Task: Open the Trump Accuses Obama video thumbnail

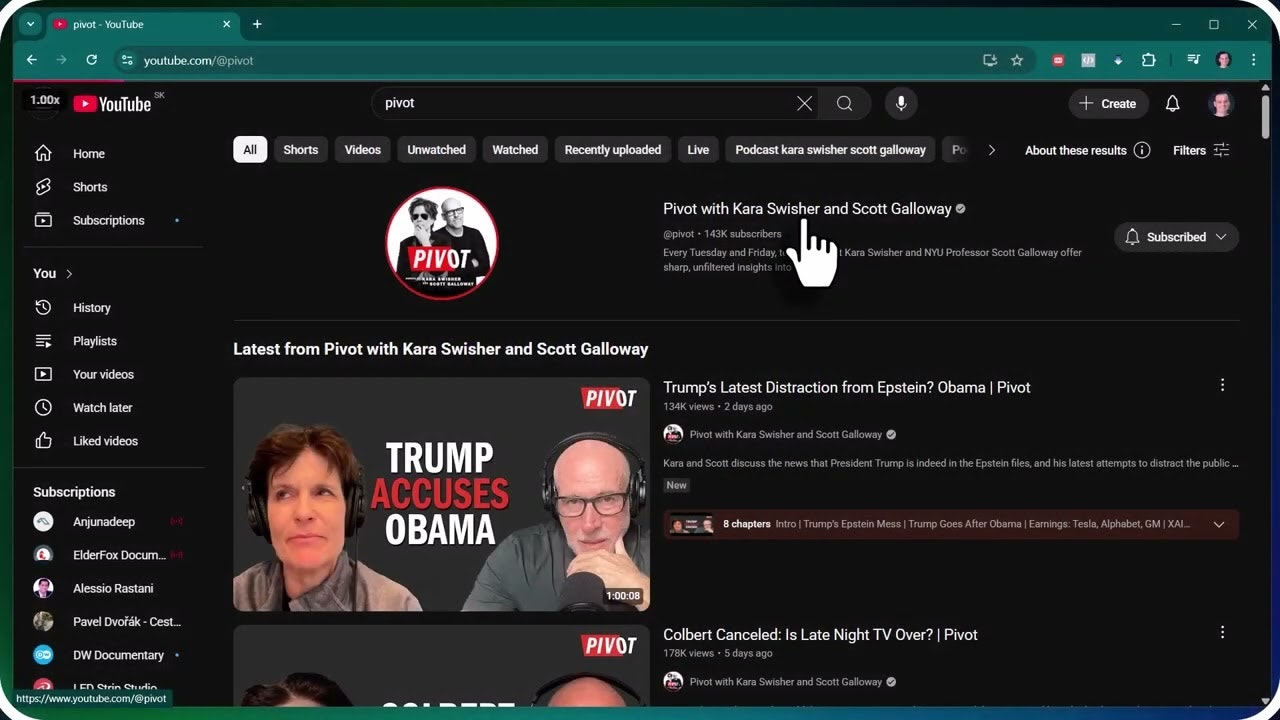Action: click(441, 494)
